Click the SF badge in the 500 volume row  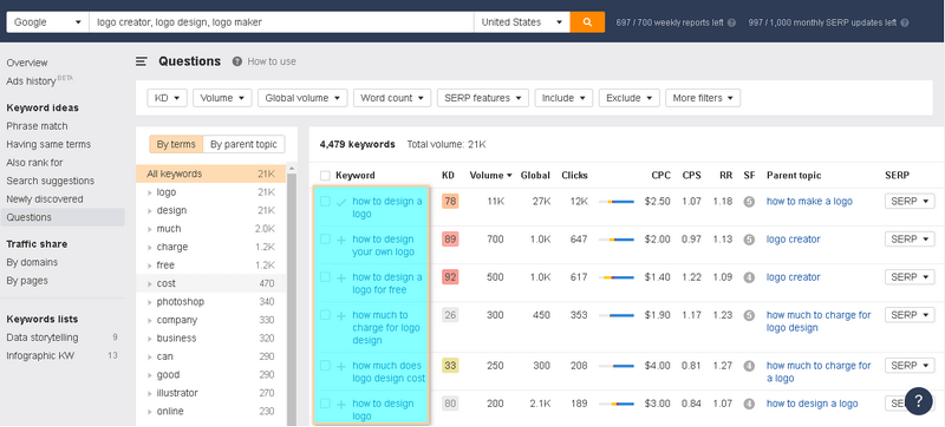tap(749, 278)
